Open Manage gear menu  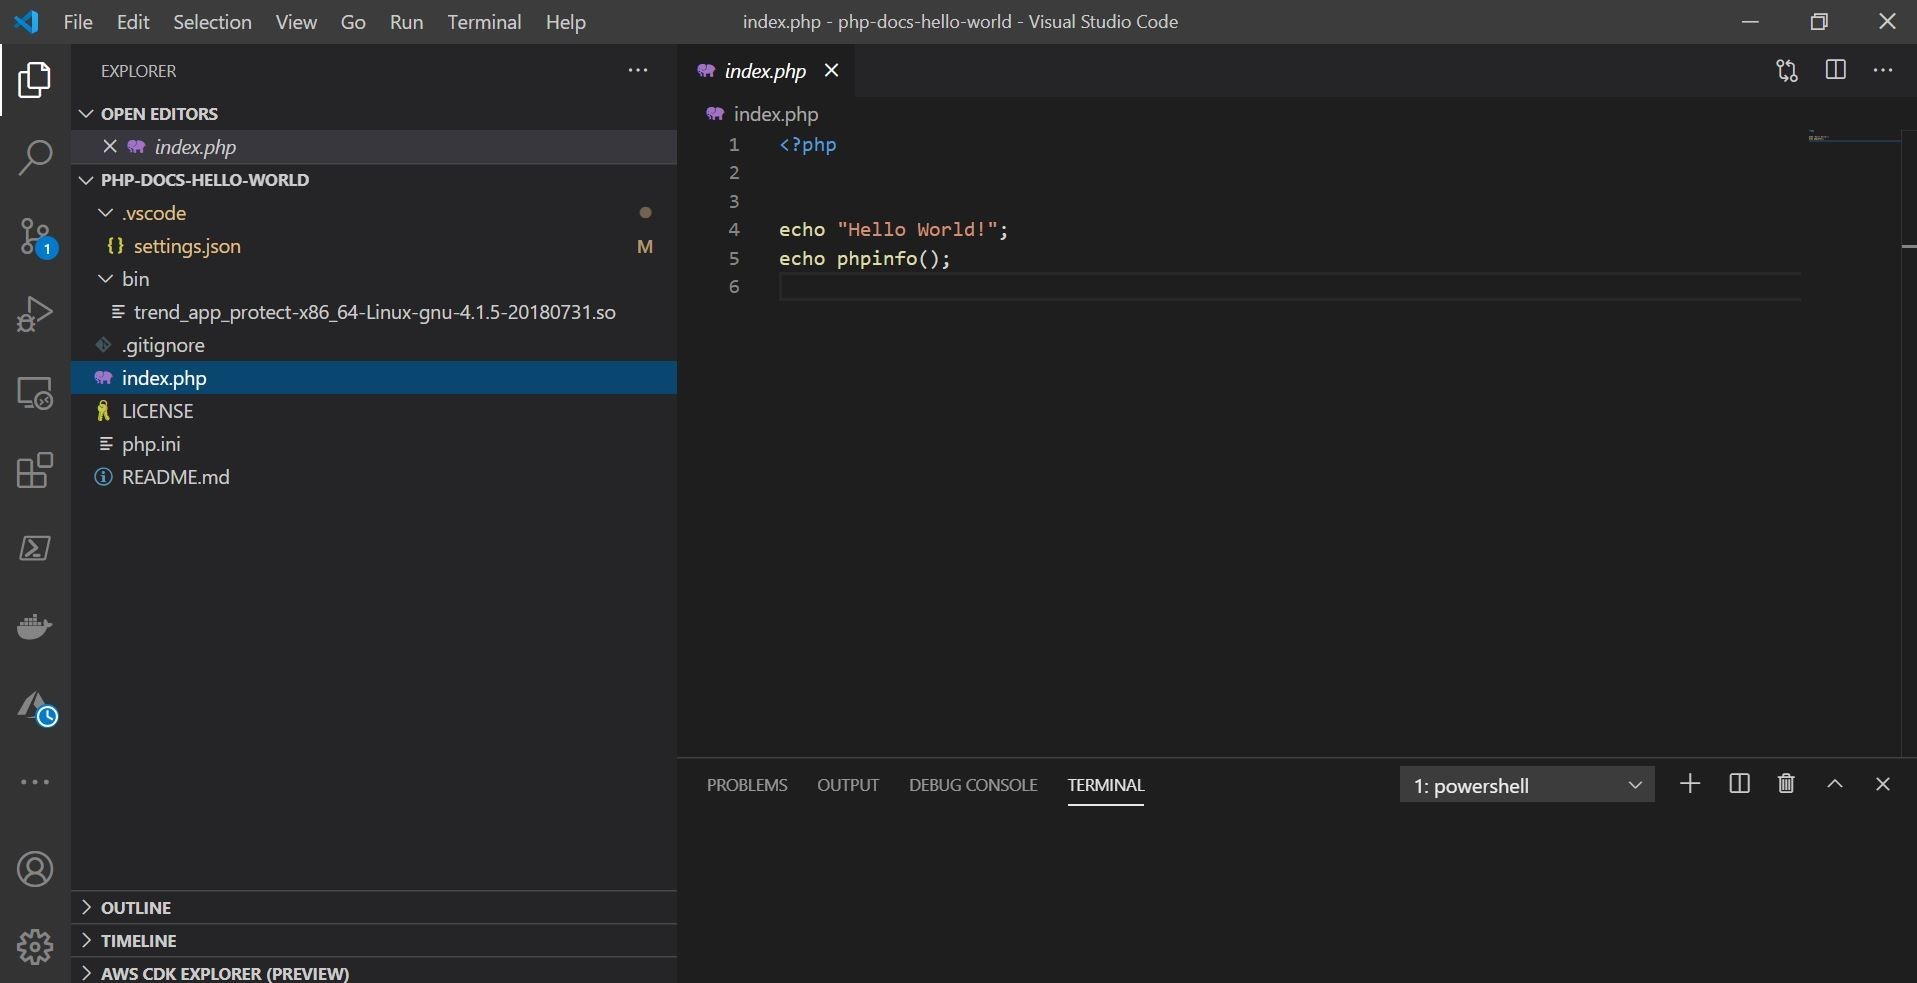pos(35,946)
